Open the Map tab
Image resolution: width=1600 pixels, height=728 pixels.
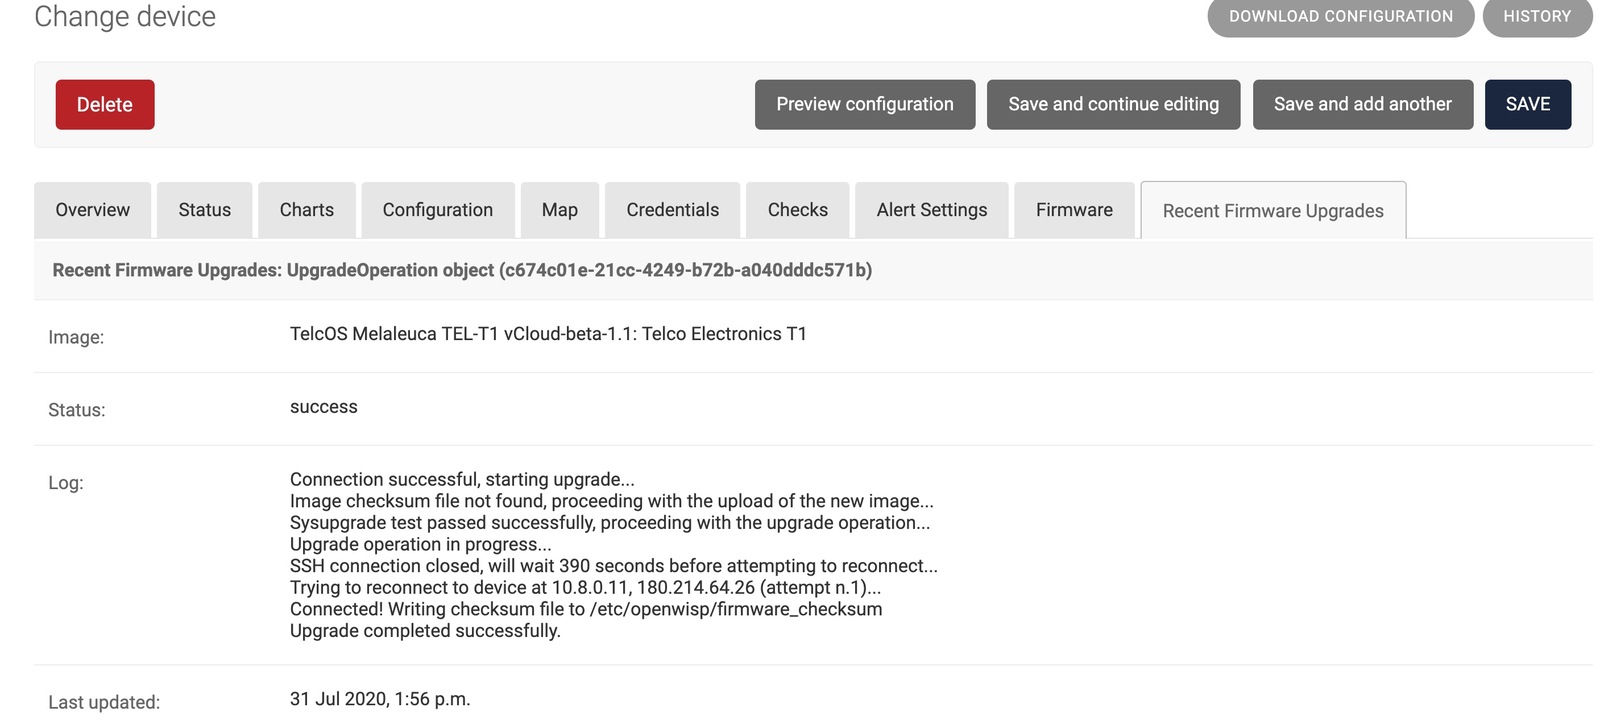point(560,210)
